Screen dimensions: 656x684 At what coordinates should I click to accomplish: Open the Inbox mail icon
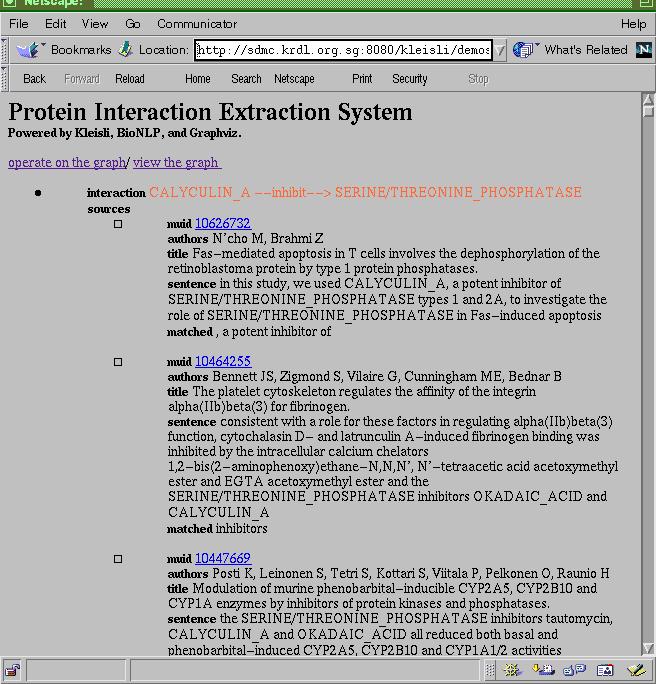coord(543,670)
